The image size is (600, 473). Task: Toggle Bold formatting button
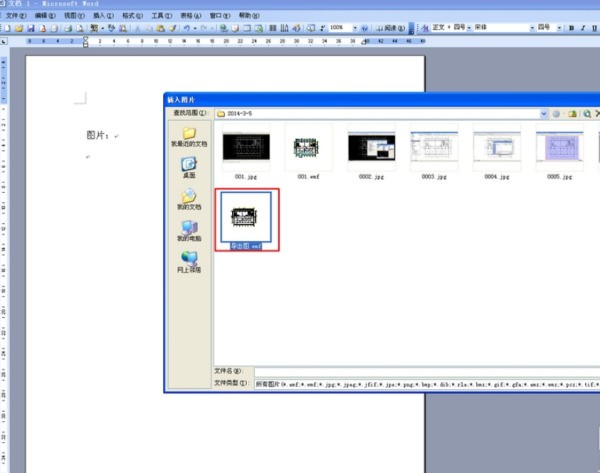[x=571, y=28]
